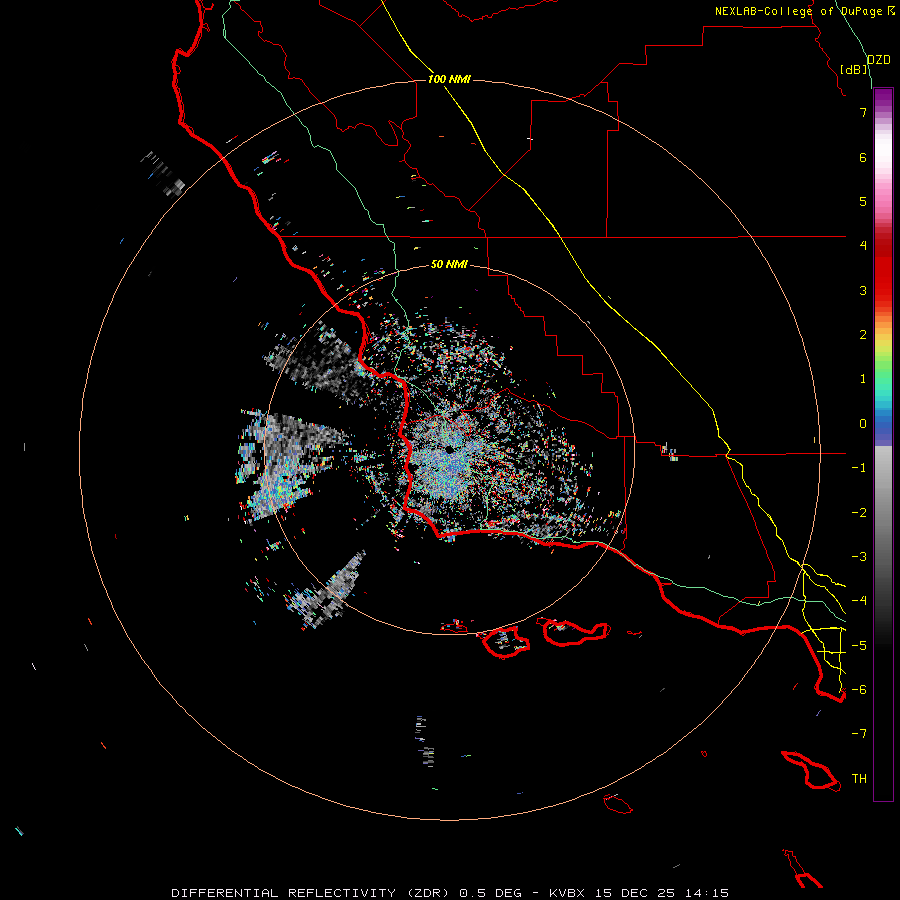Click the -1 value on the color scale
Viewport: 900px width, 900px height.
point(859,468)
